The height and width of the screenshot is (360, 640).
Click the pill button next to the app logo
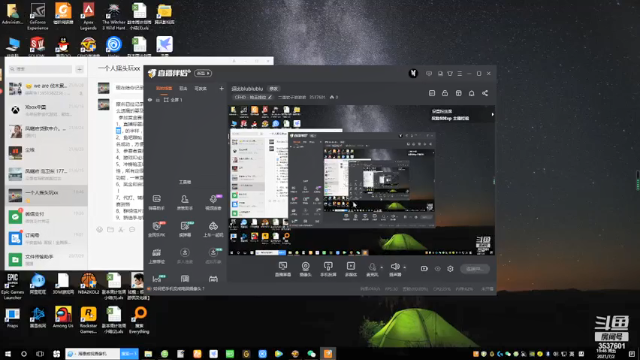pos(203,73)
